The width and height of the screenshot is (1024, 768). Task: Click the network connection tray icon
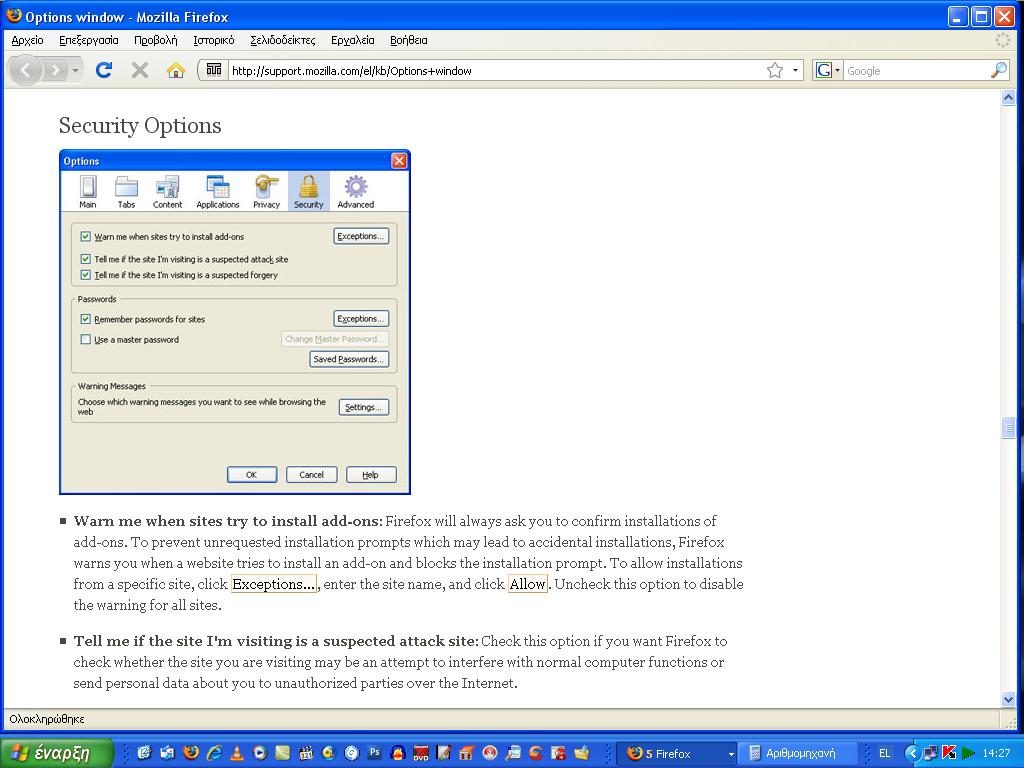click(930, 753)
